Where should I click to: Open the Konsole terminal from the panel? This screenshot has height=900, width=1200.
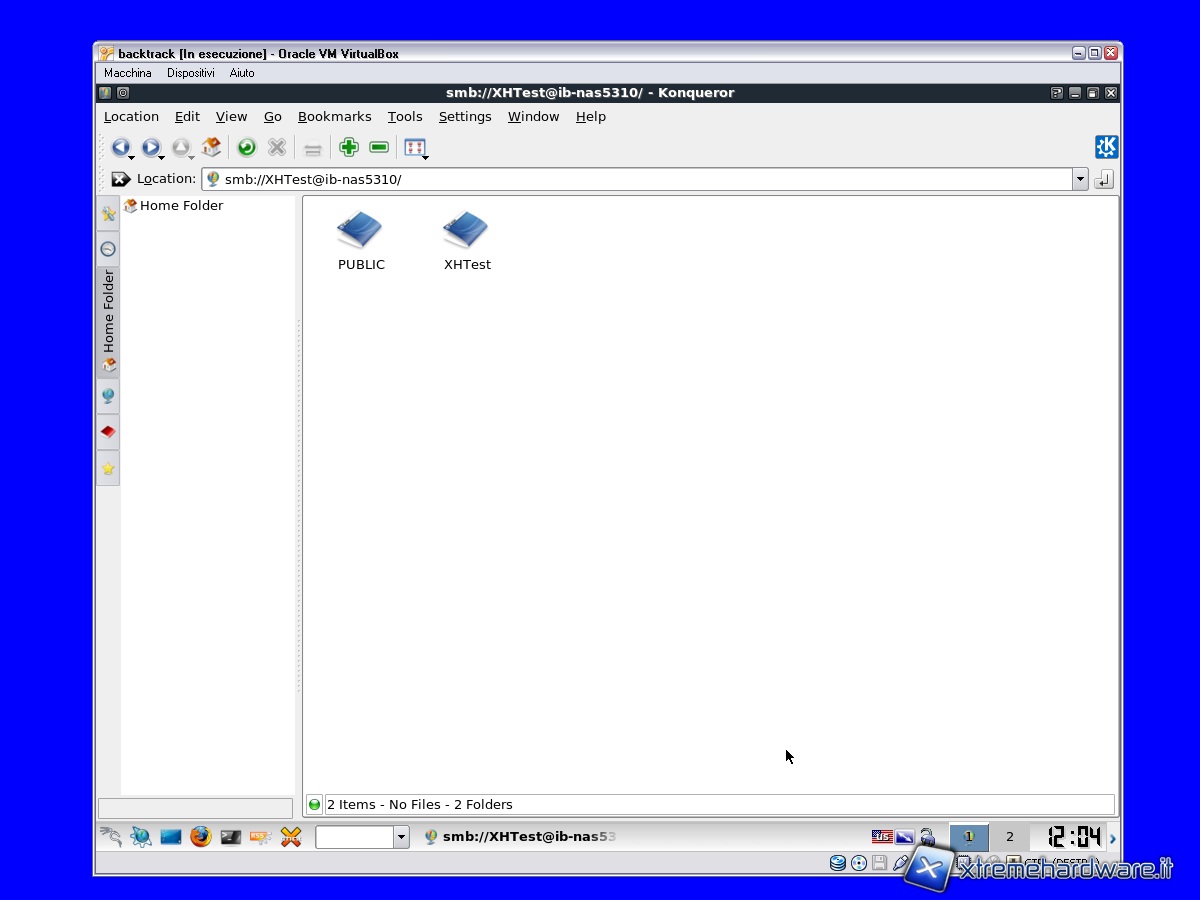(x=231, y=837)
